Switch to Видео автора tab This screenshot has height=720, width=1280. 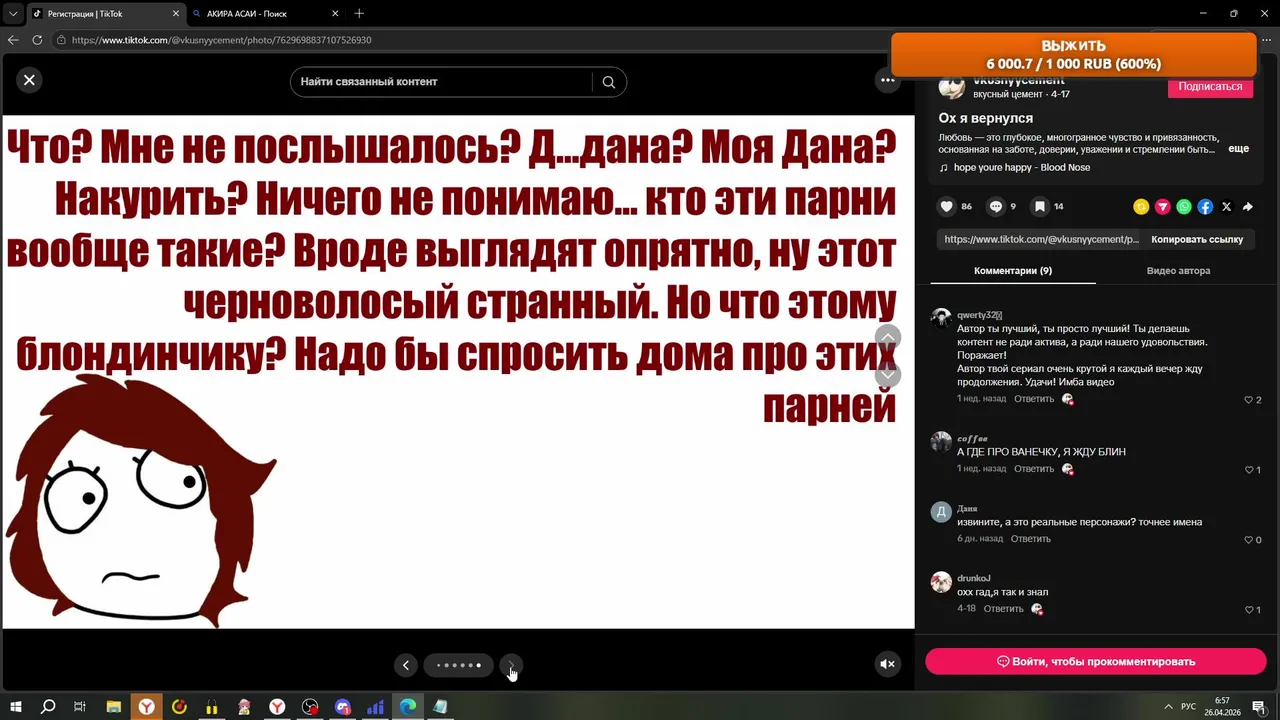click(1178, 271)
